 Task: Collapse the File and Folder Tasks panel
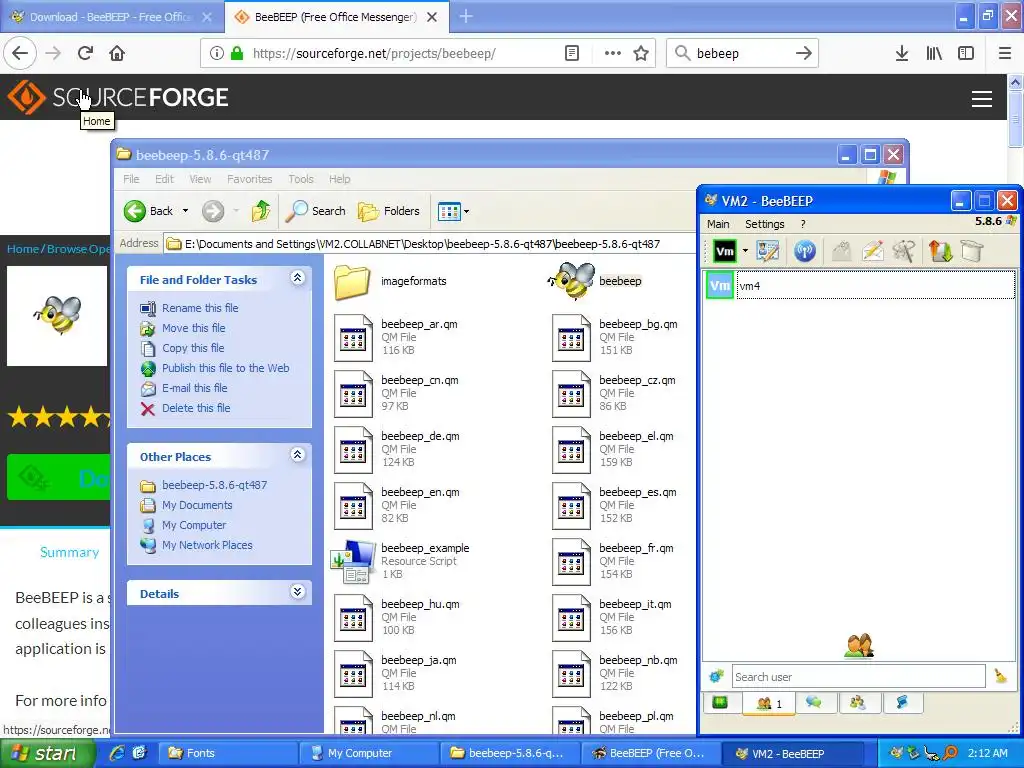(x=297, y=278)
